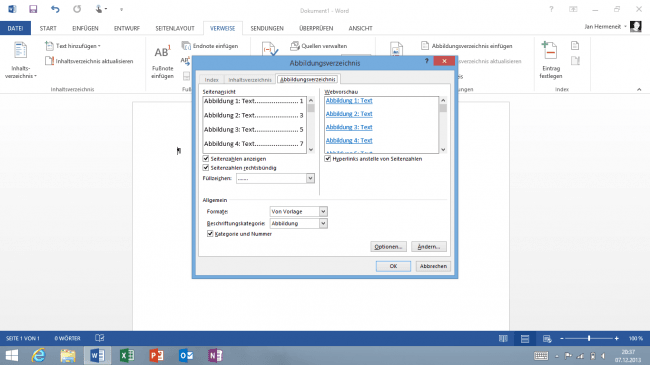Click the Quellen verwalten icon

294,46
